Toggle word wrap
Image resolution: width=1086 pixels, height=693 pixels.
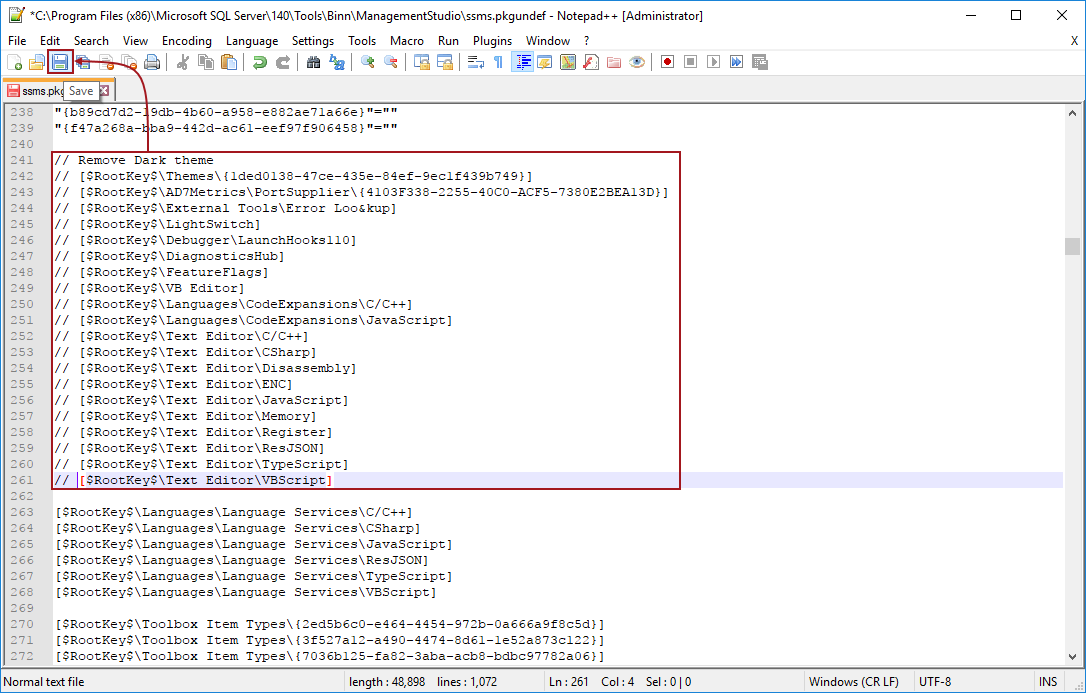pos(478,62)
